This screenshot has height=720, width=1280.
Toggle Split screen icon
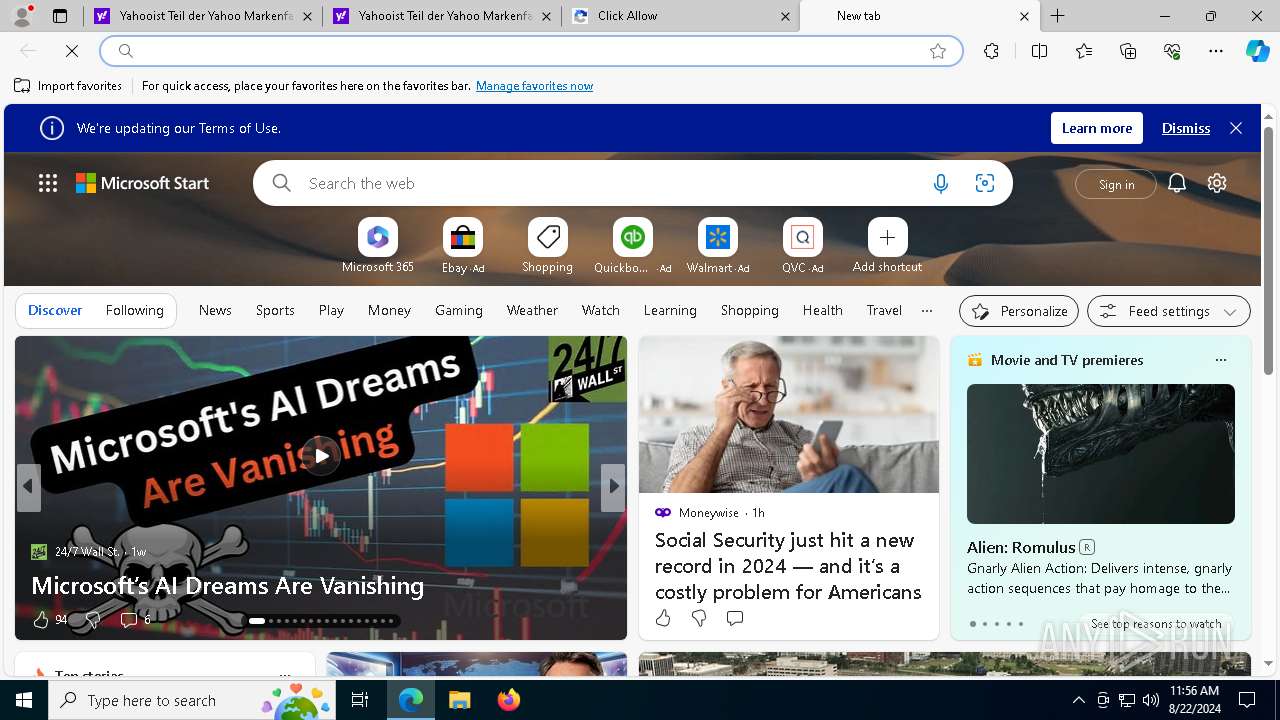coord(1039,51)
